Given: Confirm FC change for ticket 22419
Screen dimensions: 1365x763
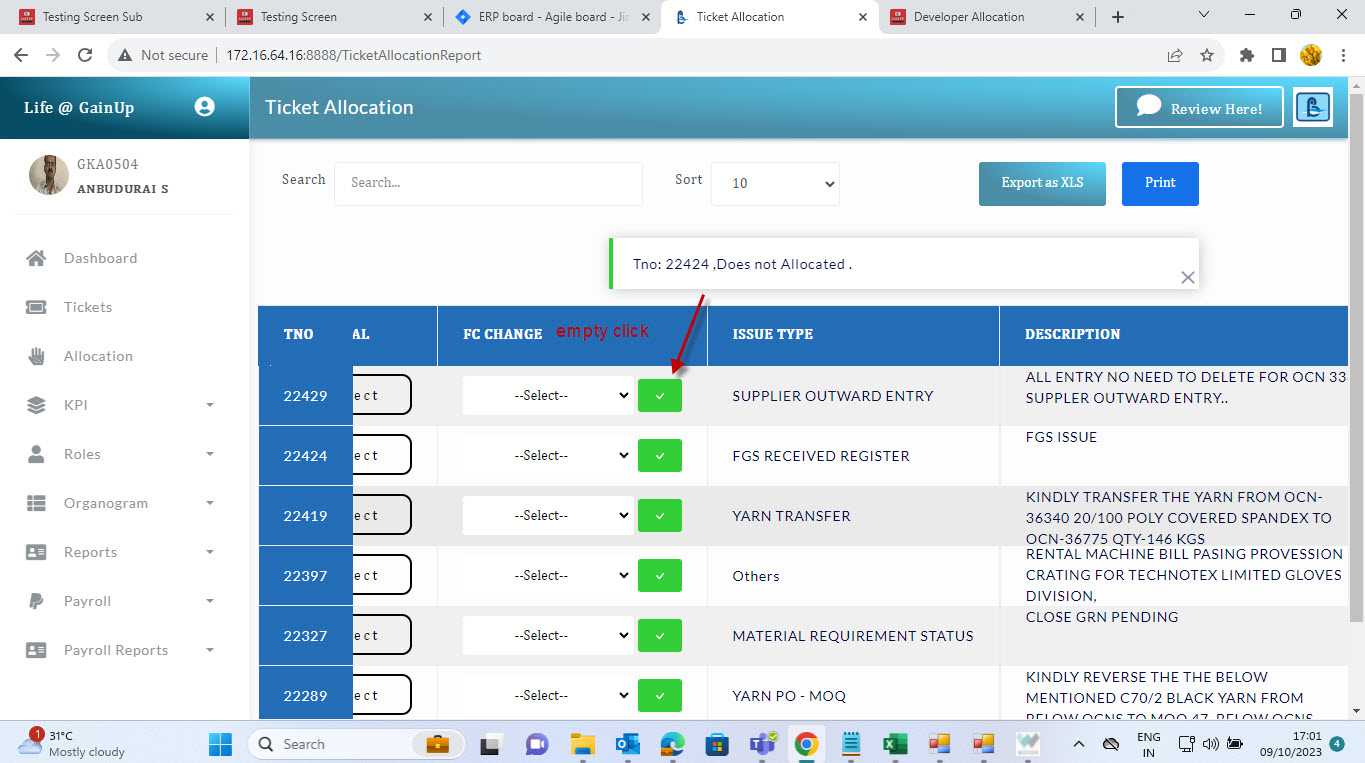Looking at the screenshot, I should coord(659,516).
